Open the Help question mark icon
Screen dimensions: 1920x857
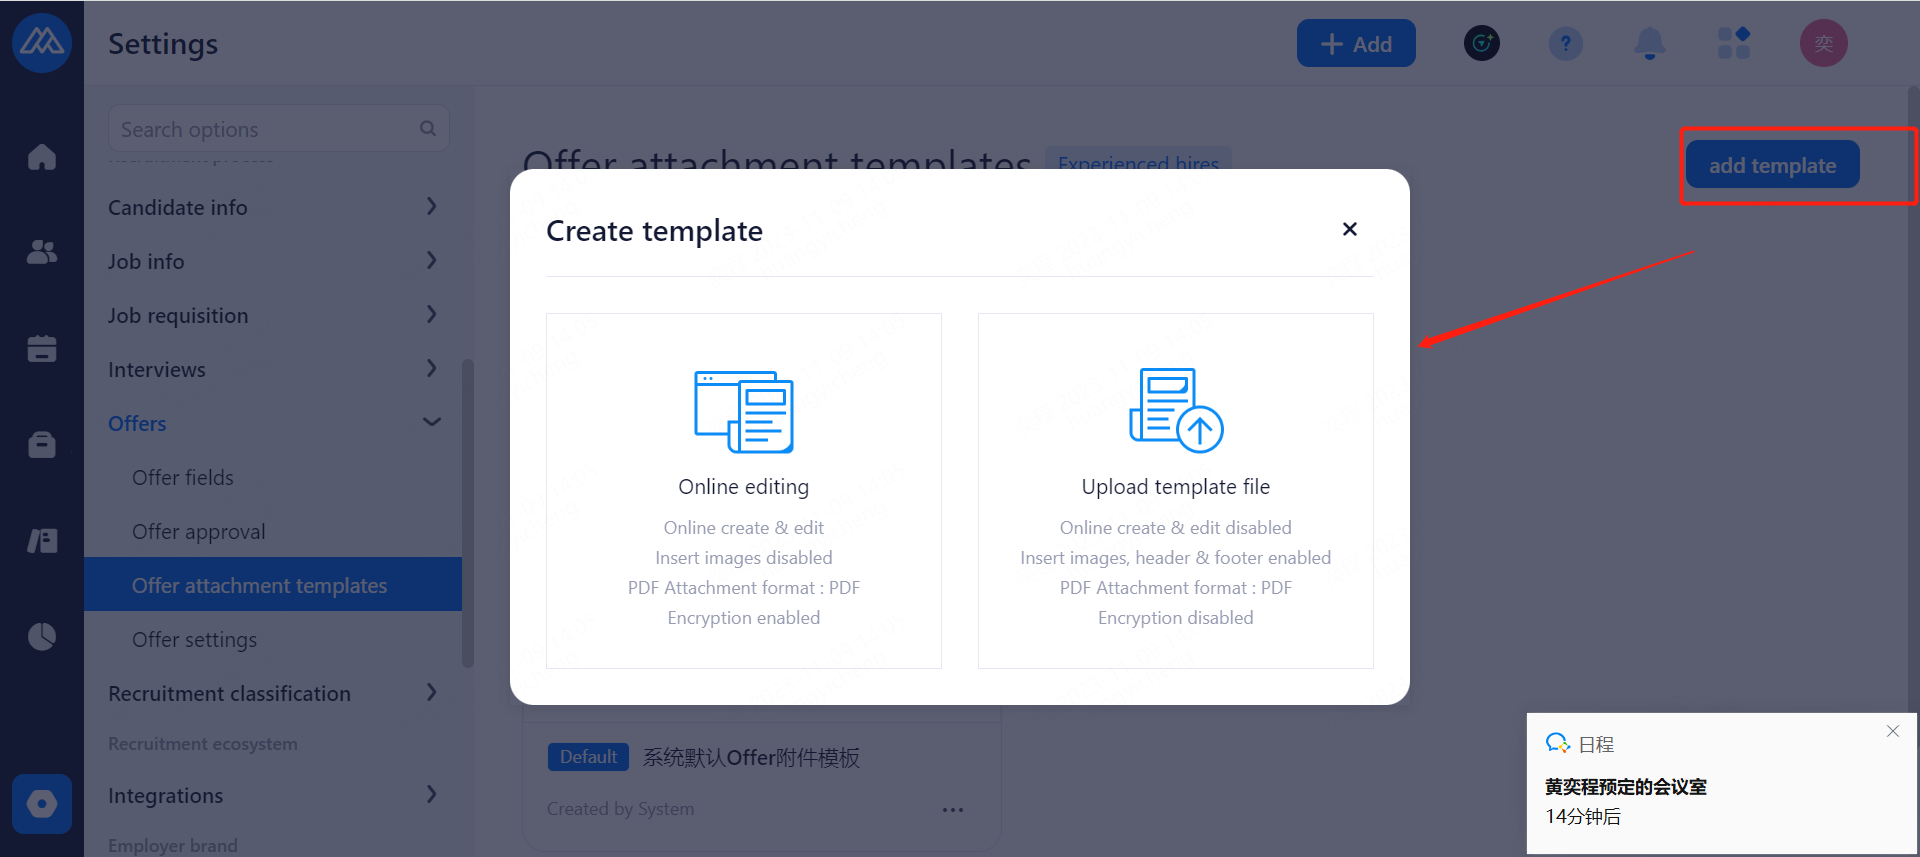(x=1566, y=43)
